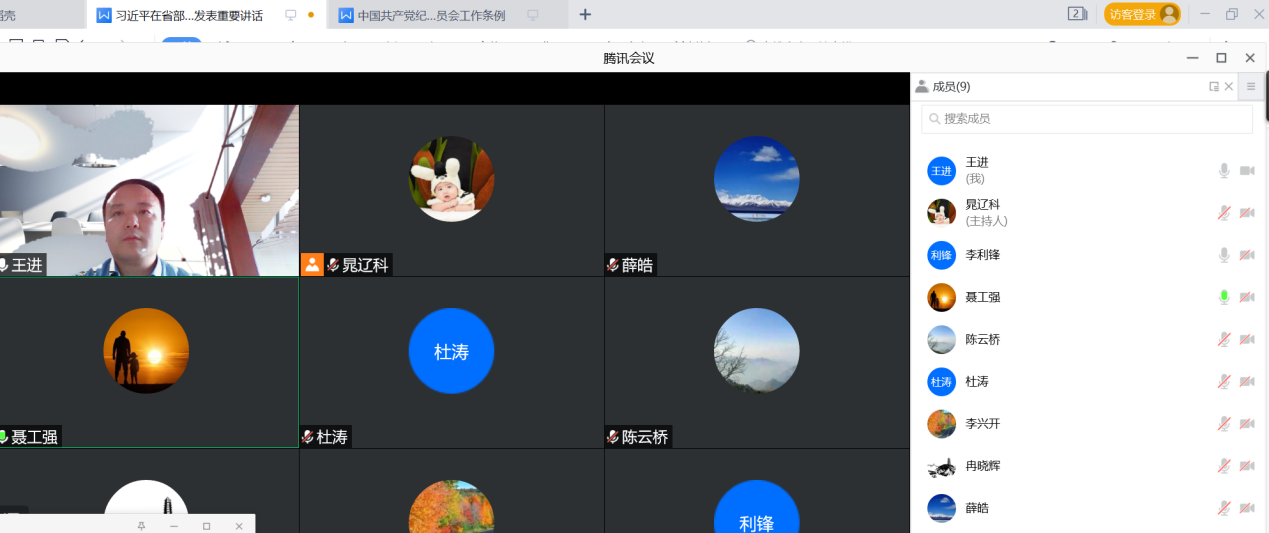The height and width of the screenshot is (533, 1269).
Task: Click 冉晓辉's ink-painting avatar in member list
Action: (x=941, y=466)
